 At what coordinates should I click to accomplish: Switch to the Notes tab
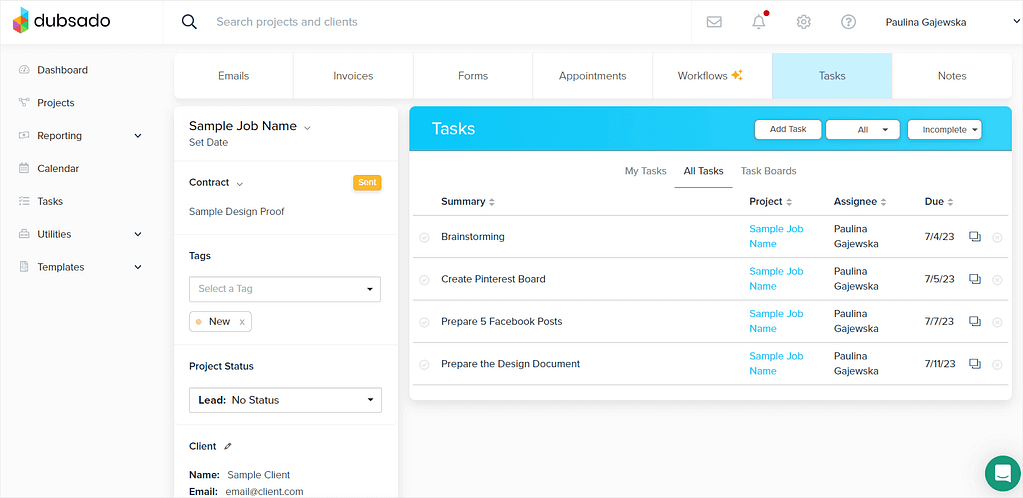click(x=952, y=76)
